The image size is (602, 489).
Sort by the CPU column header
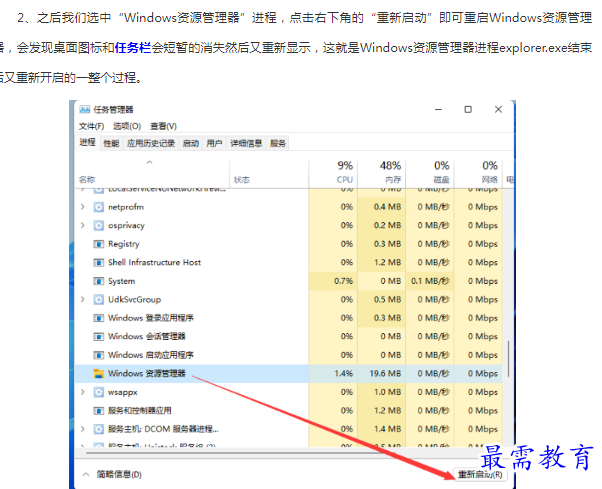(x=333, y=172)
